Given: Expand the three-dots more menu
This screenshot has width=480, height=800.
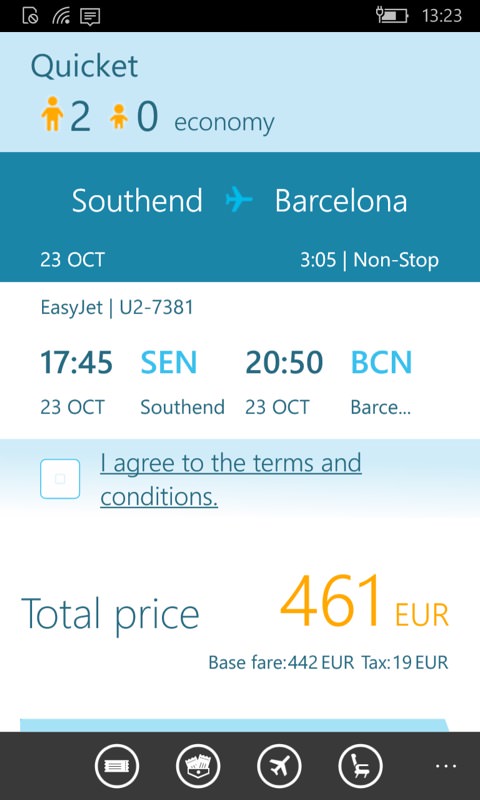Looking at the screenshot, I should [445, 765].
